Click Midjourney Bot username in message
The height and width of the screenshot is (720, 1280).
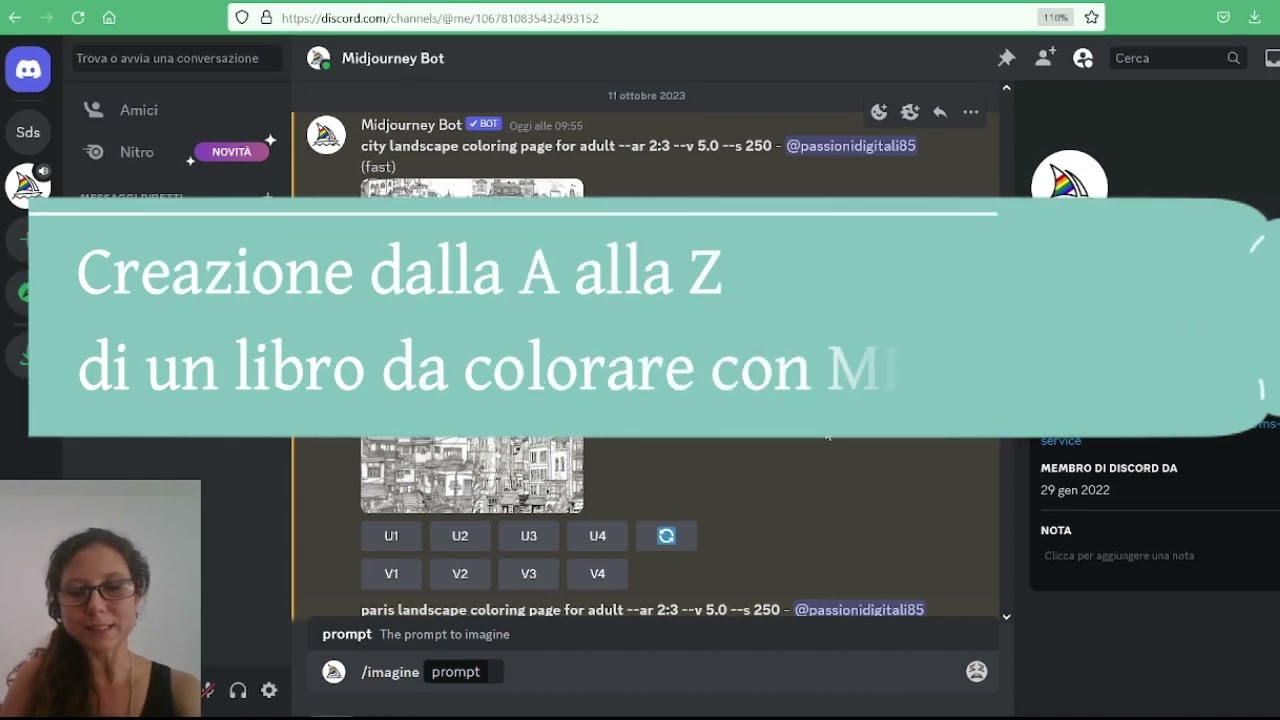pyautogui.click(x=411, y=125)
